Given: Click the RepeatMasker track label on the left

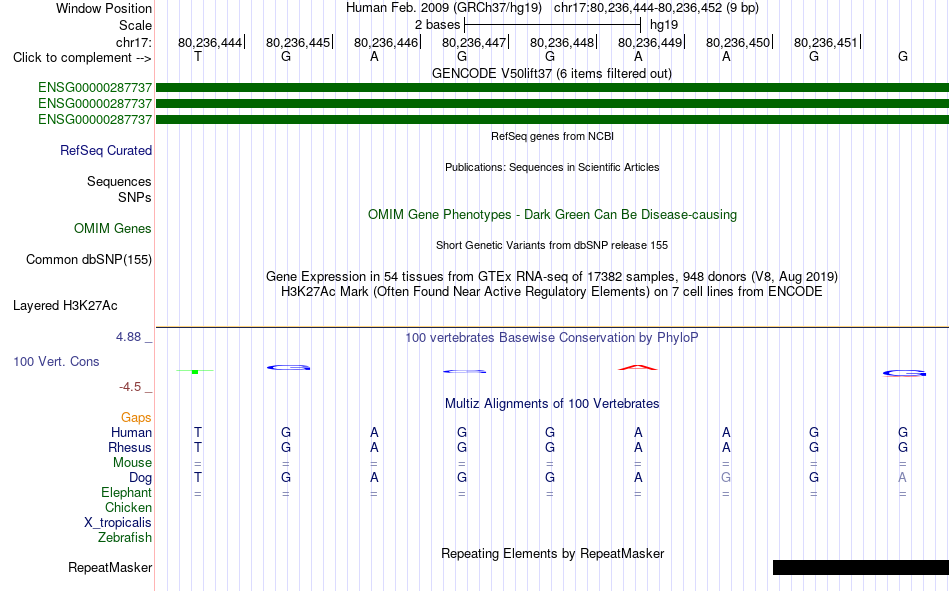Looking at the screenshot, I should tap(110, 567).
